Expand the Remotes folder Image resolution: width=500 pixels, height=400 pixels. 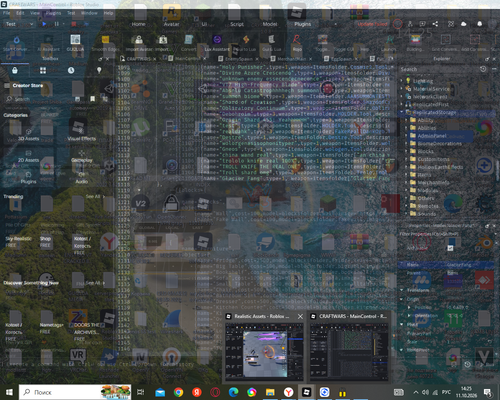pos(406,206)
